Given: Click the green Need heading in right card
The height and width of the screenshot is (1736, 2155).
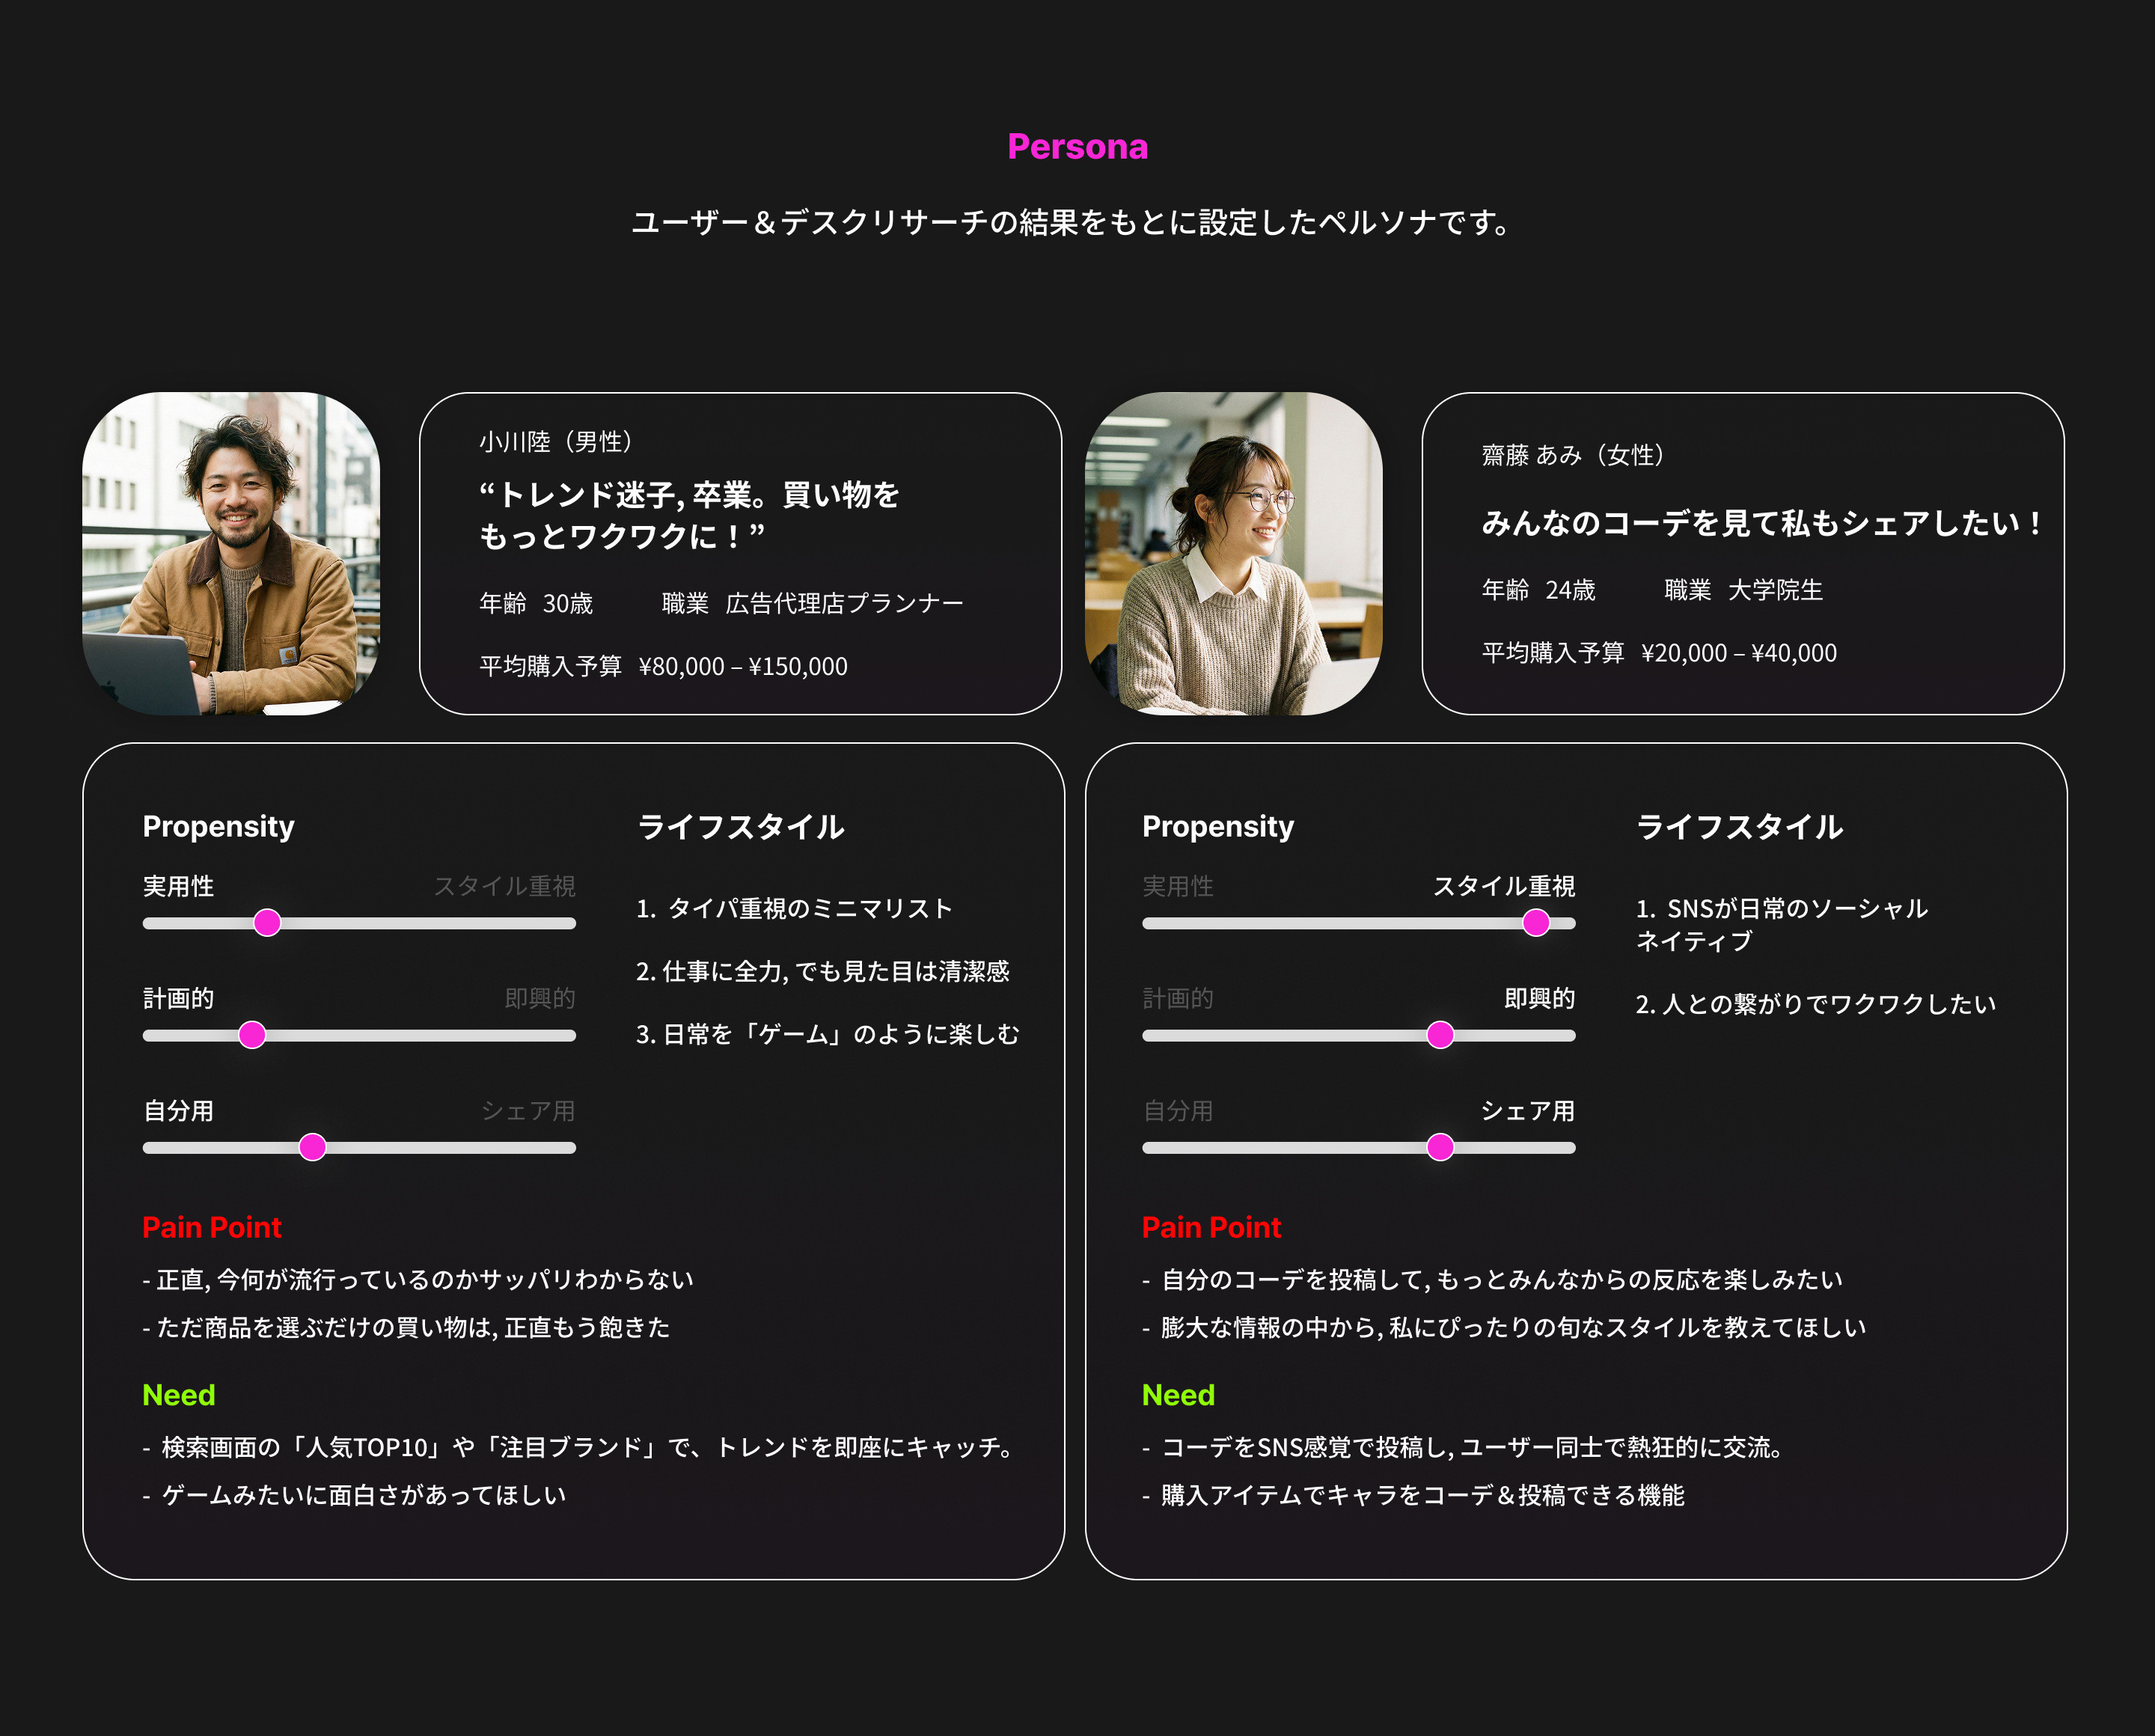Looking at the screenshot, I should (x=1178, y=1394).
